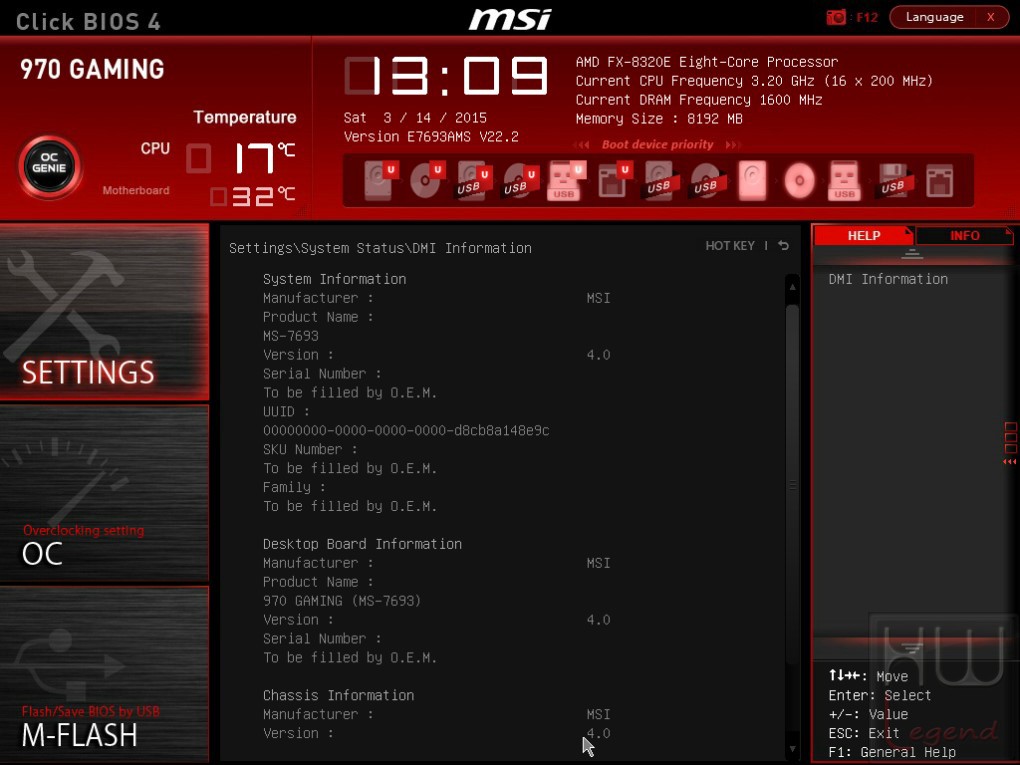This screenshot has width=1020, height=765.
Task: Select the System Information heading
Action: point(334,279)
